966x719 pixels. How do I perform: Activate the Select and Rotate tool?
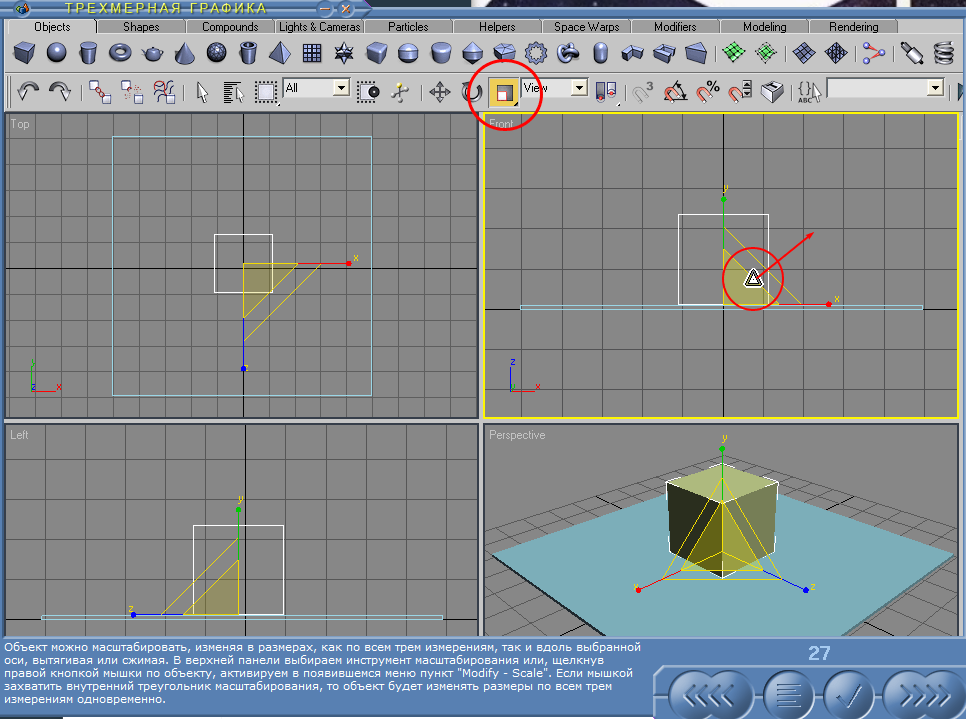coord(472,92)
